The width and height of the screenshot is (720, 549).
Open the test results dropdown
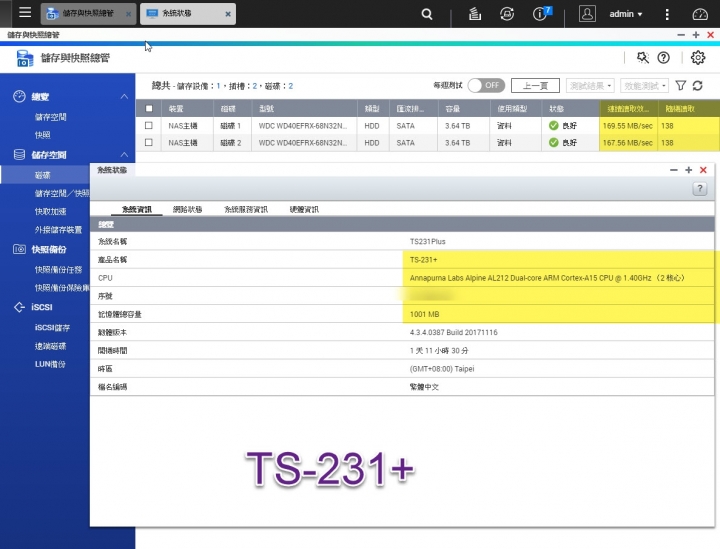pyautogui.click(x=590, y=86)
